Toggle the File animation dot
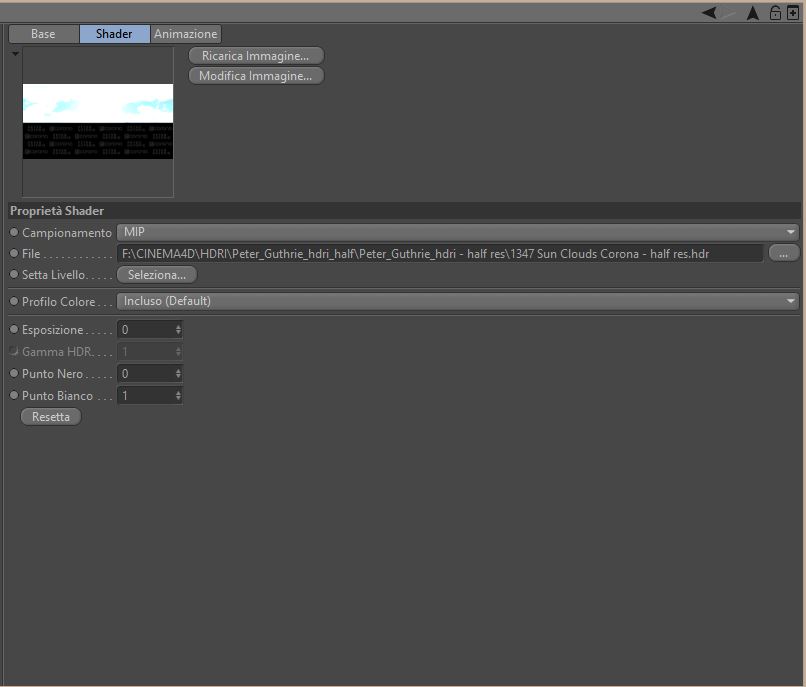 pos(14,254)
